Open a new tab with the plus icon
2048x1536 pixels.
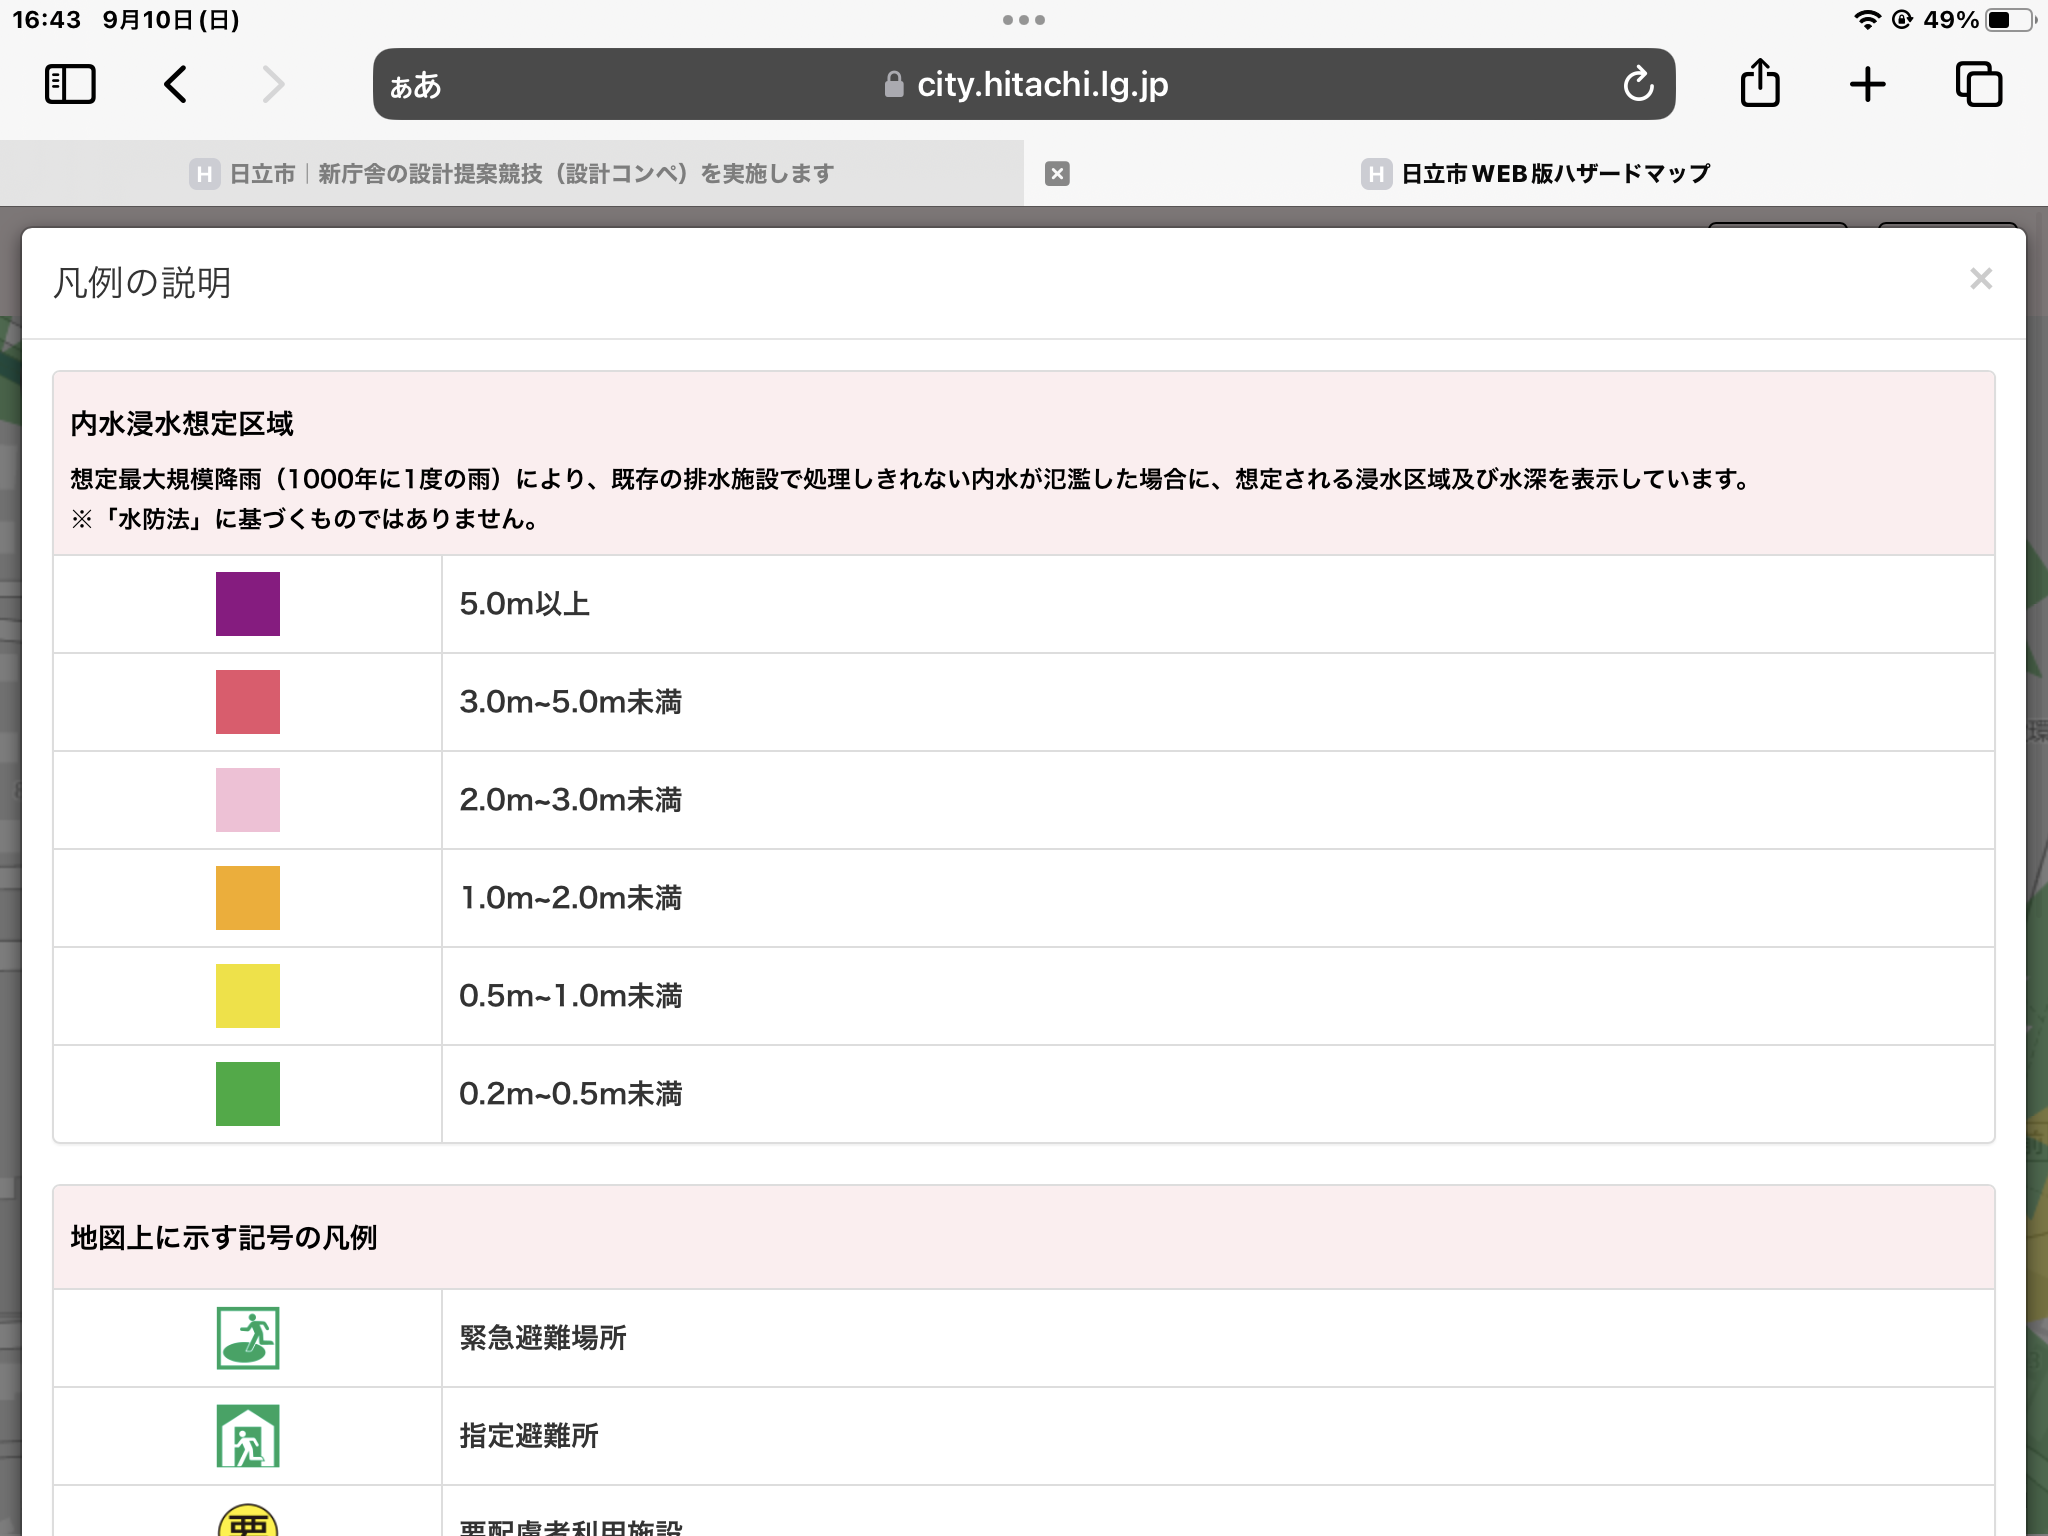click(1867, 85)
